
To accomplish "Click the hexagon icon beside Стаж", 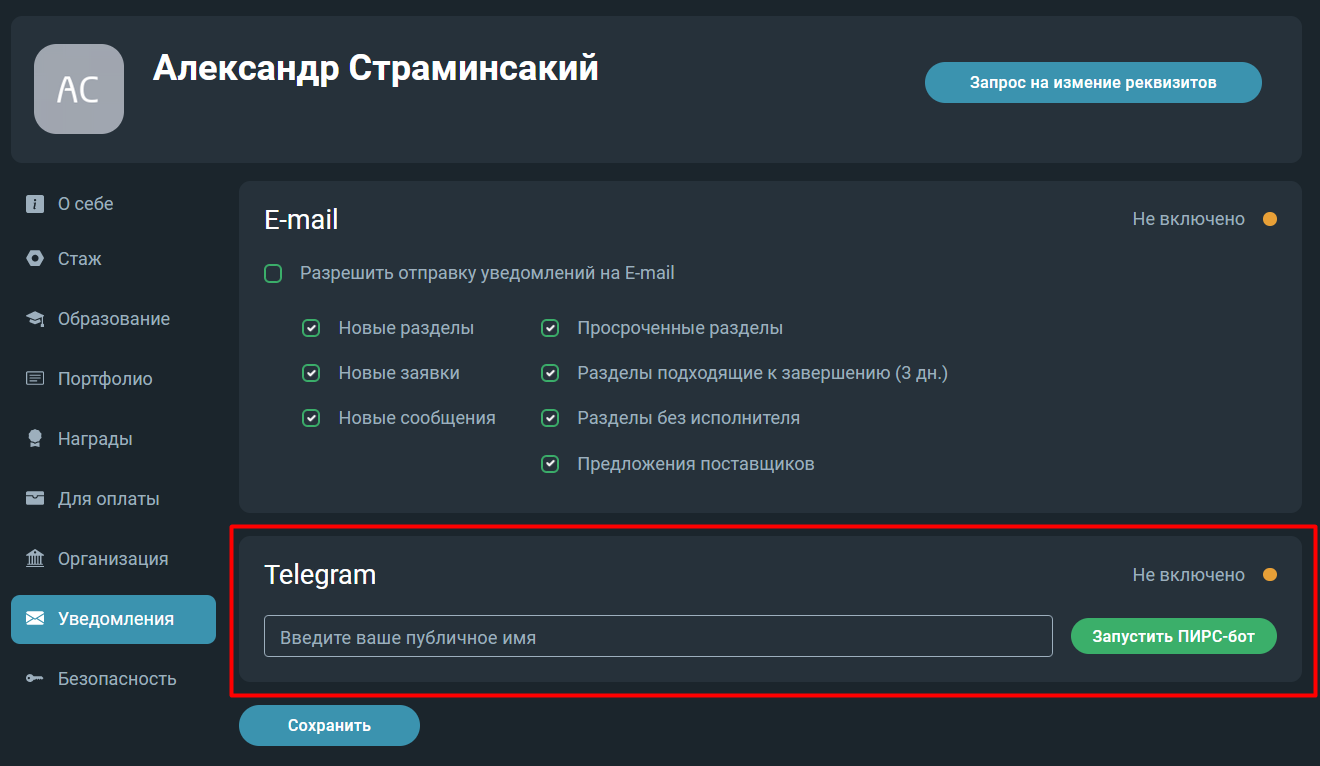I will (x=35, y=259).
